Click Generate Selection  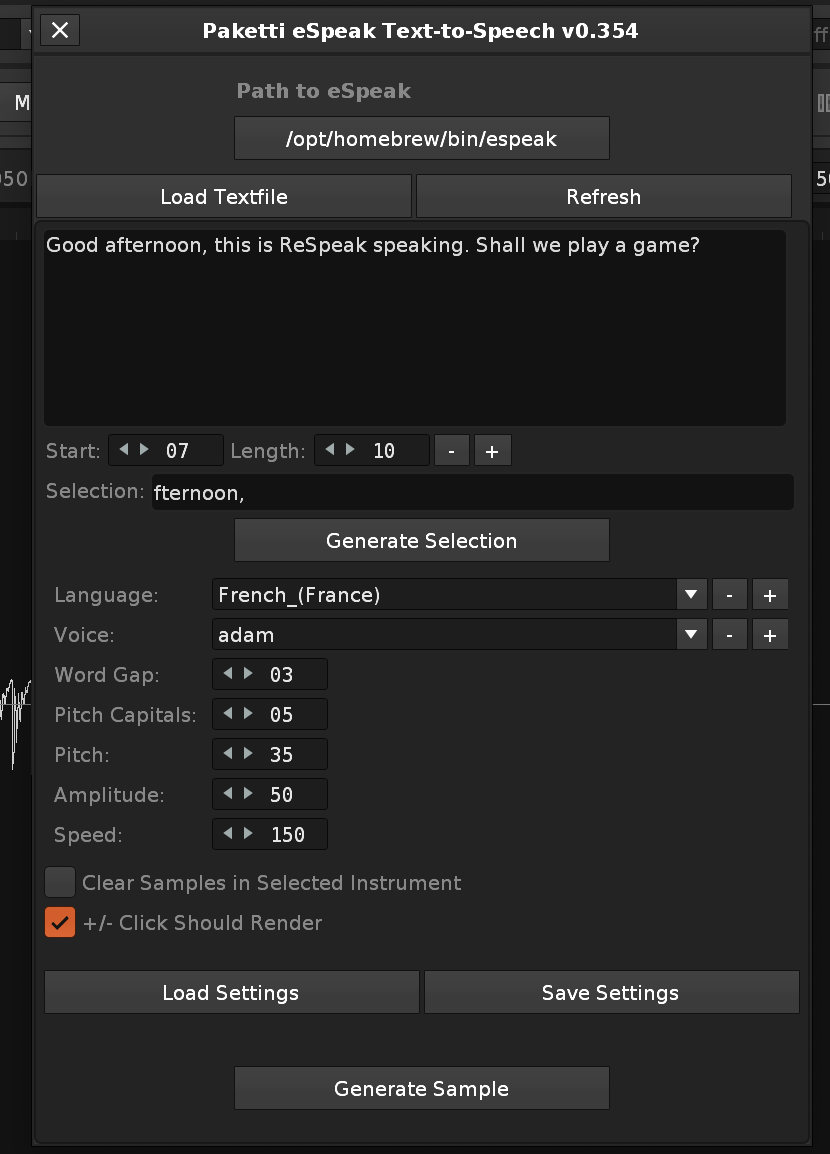[x=421, y=541]
